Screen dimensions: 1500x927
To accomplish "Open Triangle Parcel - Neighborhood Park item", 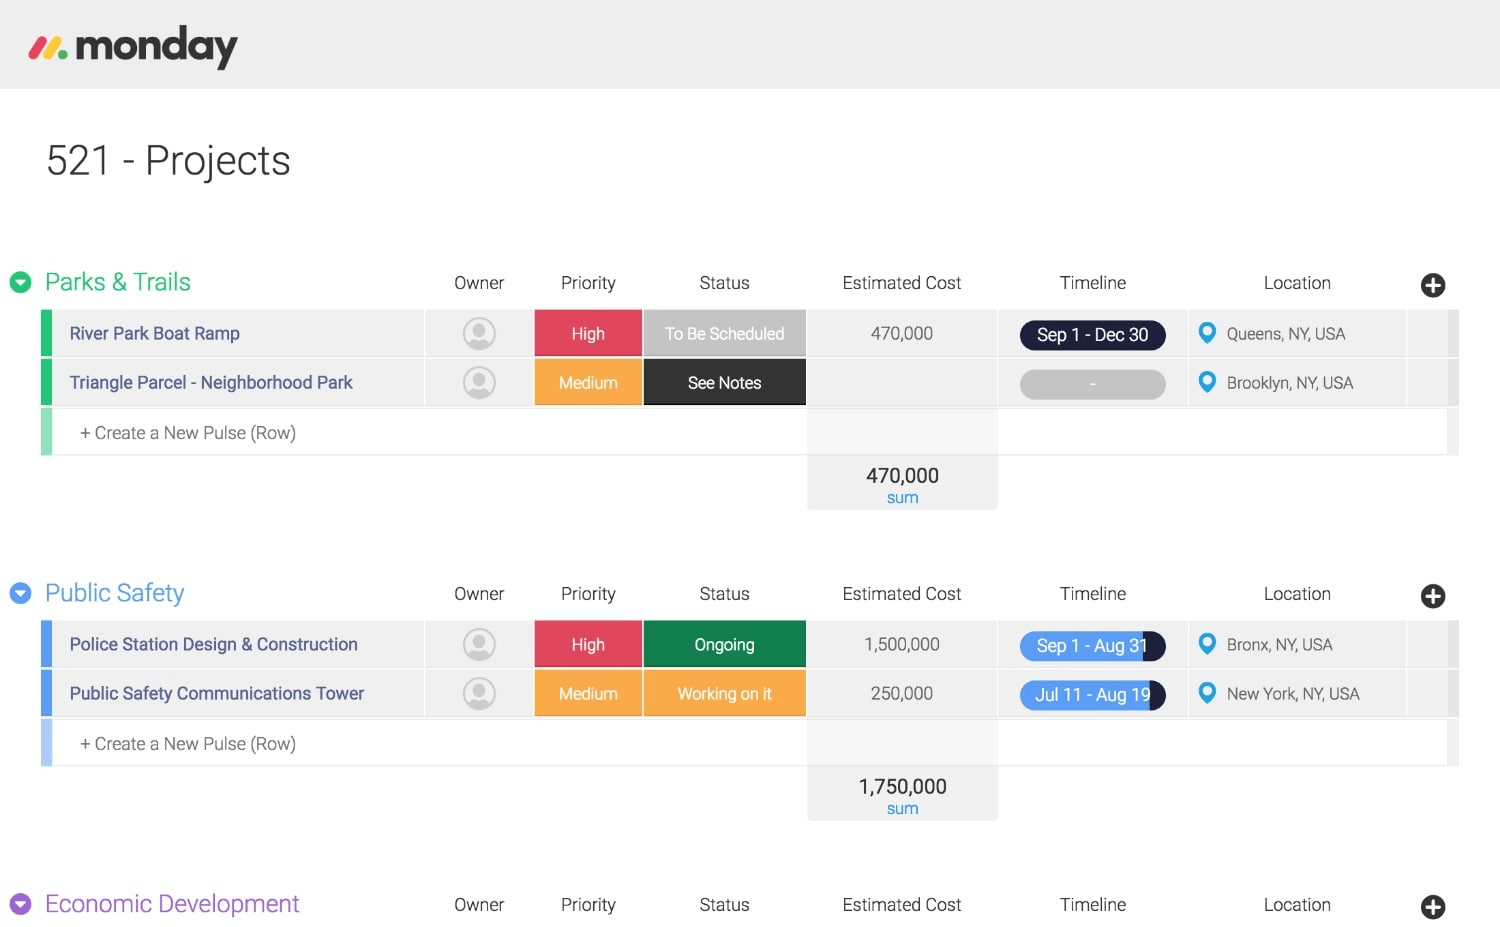I will [211, 383].
